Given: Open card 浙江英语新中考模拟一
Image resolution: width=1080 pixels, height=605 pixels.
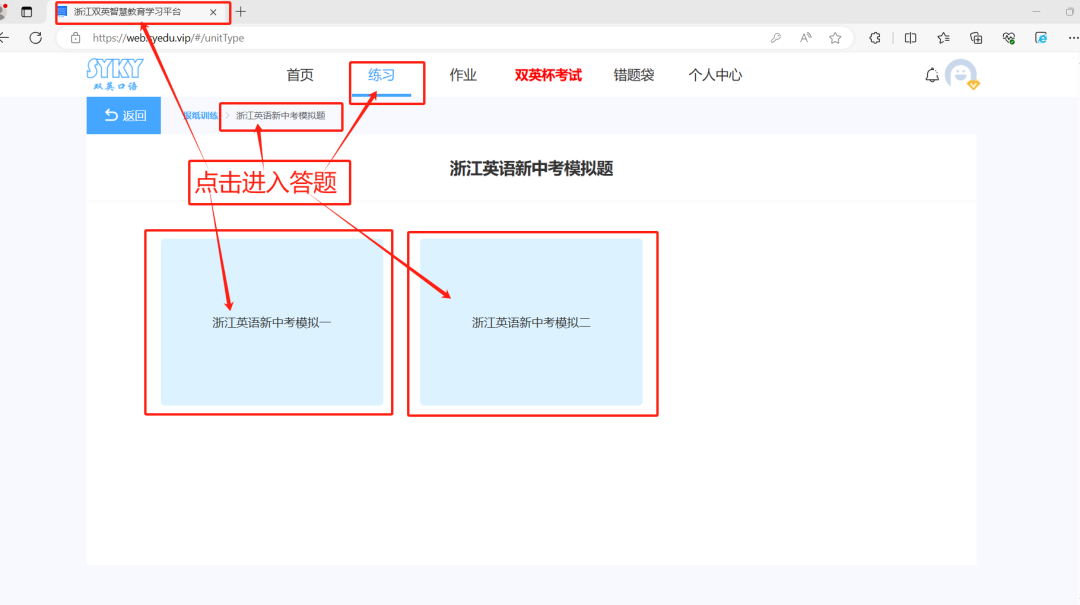Looking at the screenshot, I should [x=272, y=322].
